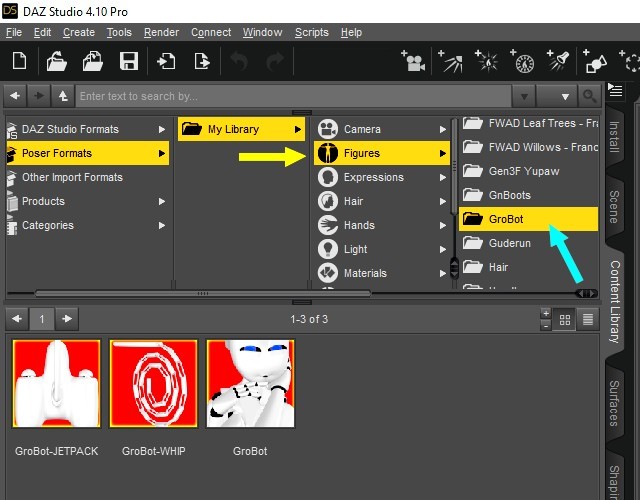Open the Render menu
This screenshot has width=640, height=500.
(x=161, y=32)
